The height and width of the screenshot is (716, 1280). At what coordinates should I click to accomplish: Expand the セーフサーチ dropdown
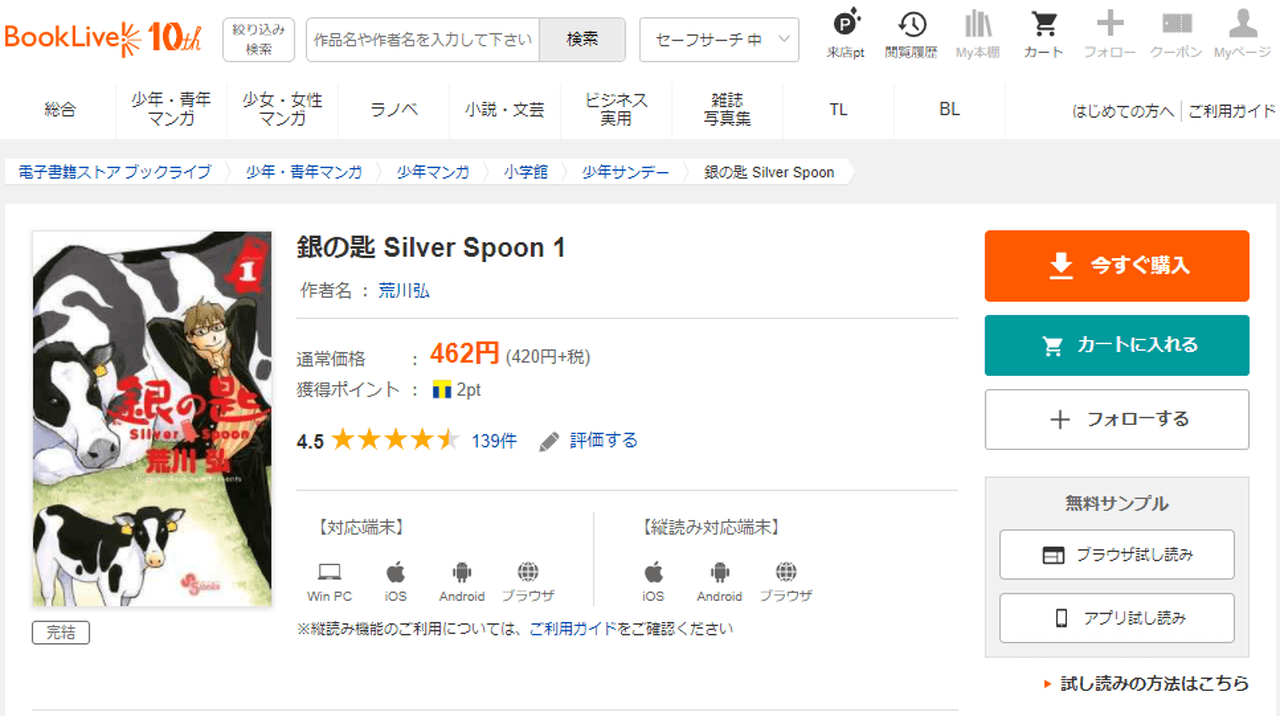[719, 40]
